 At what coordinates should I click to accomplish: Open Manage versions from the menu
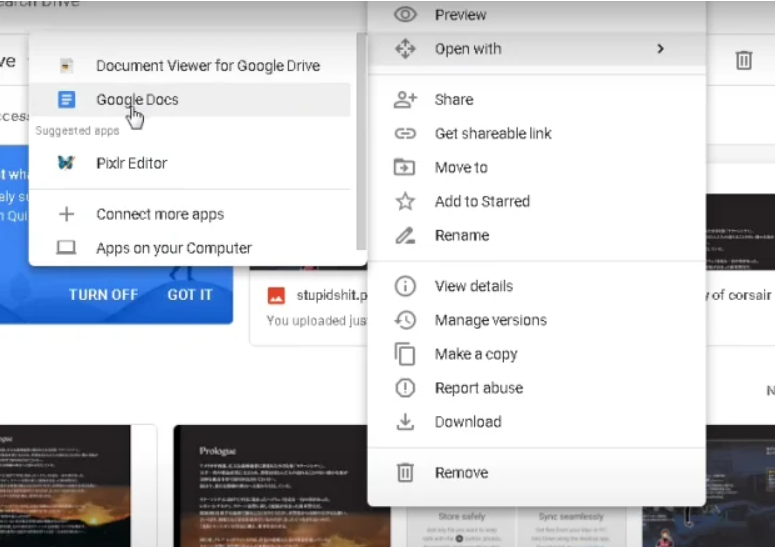pos(490,320)
